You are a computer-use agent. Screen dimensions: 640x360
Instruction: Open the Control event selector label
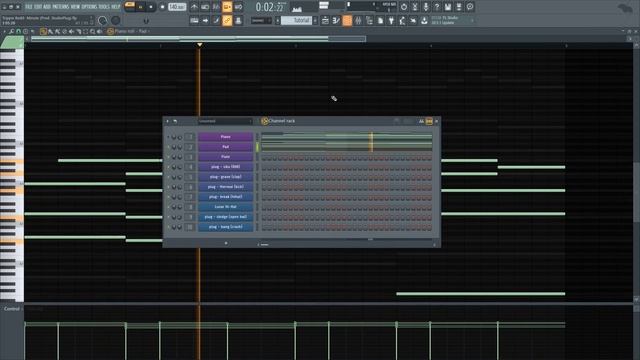coord(12,309)
